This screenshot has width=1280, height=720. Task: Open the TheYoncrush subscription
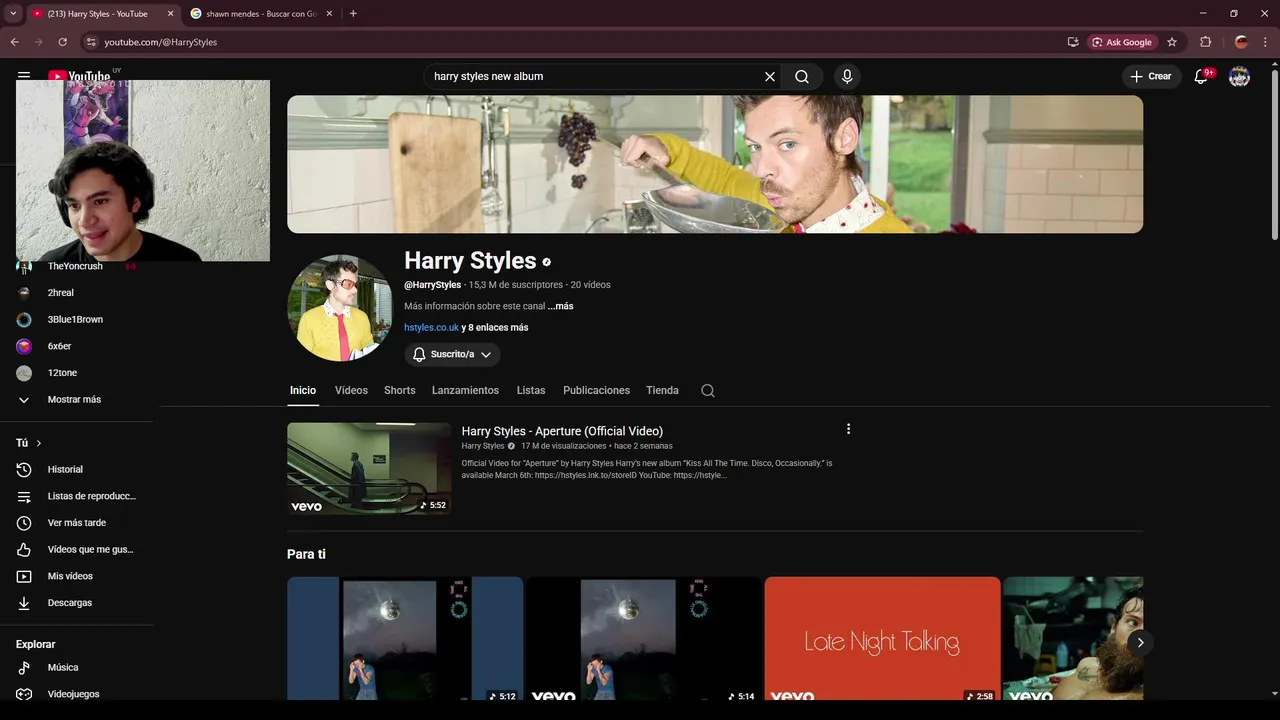[x=75, y=267]
